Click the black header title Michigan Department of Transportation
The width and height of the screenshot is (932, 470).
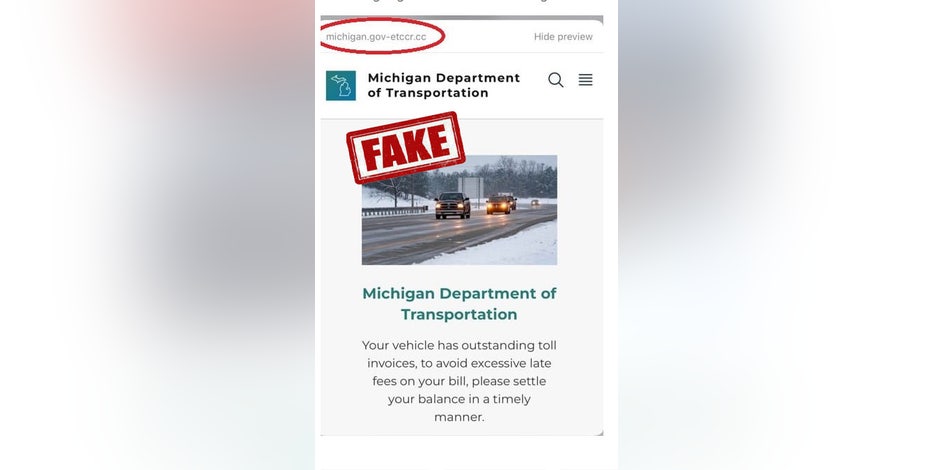(443, 86)
